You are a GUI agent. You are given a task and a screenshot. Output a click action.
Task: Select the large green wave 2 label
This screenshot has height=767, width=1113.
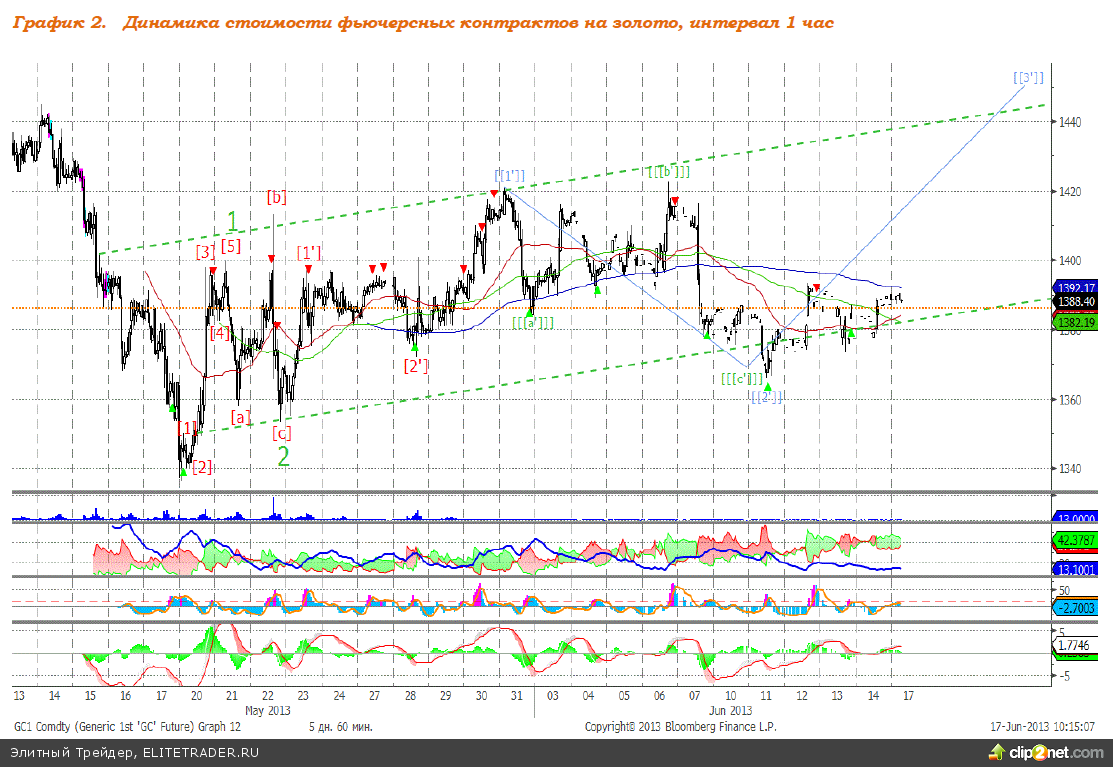(x=284, y=456)
